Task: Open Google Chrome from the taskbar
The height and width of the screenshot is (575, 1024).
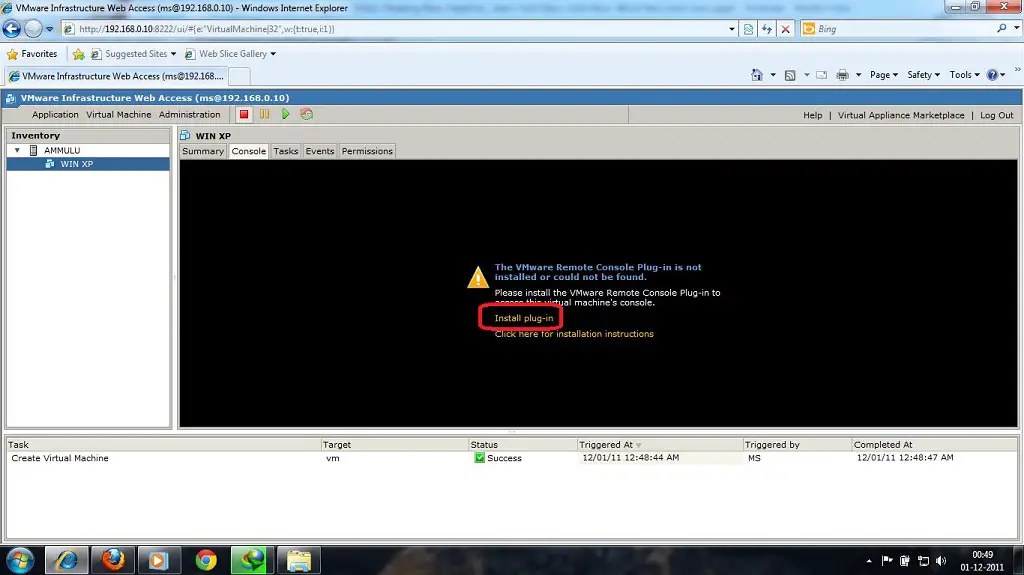Action: tap(206, 560)
